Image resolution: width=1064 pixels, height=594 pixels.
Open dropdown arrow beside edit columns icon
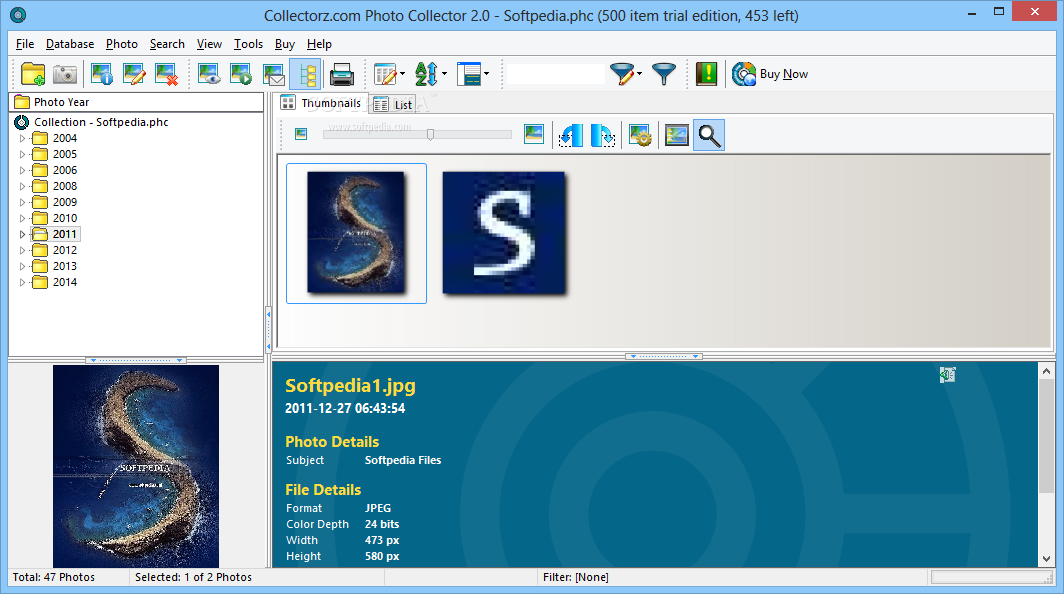click(403, 74)
